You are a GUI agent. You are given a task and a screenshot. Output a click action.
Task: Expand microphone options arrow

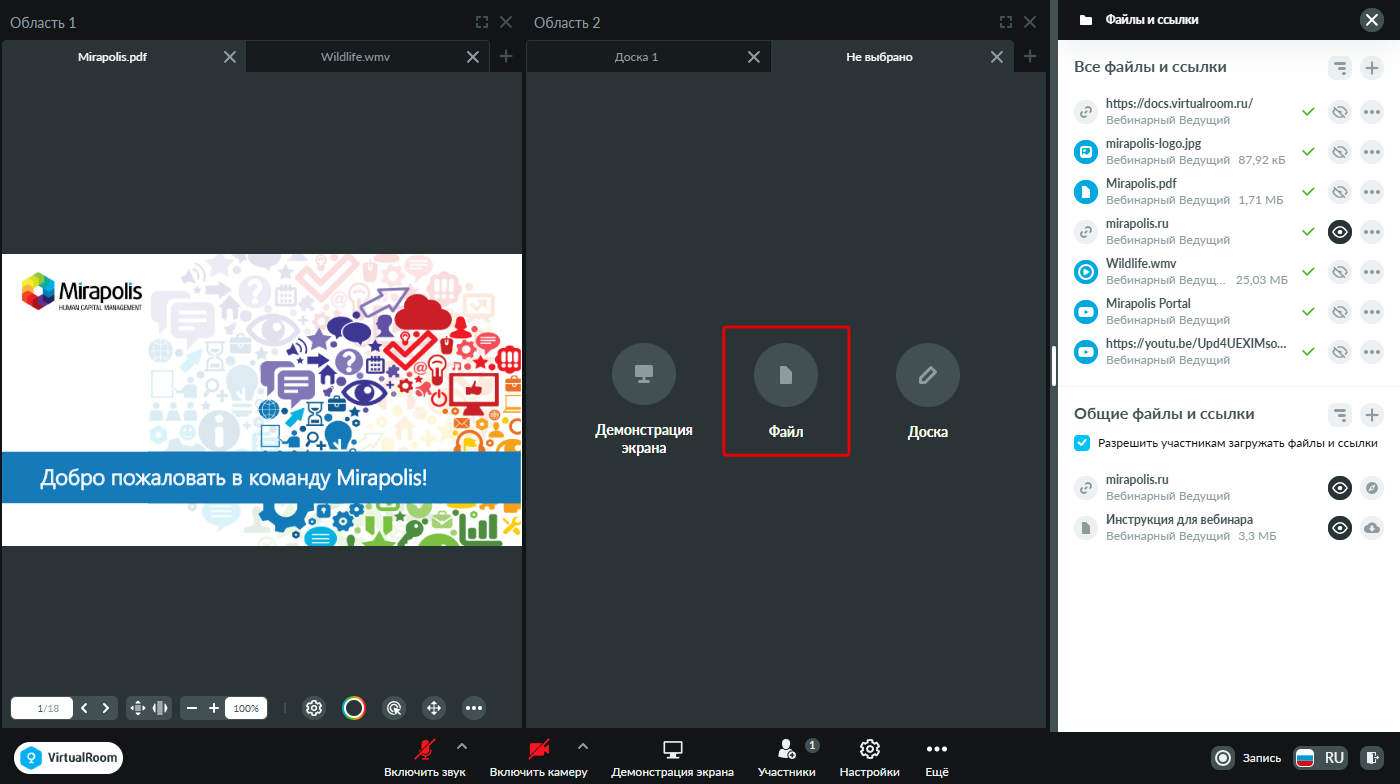coord(461,745)
